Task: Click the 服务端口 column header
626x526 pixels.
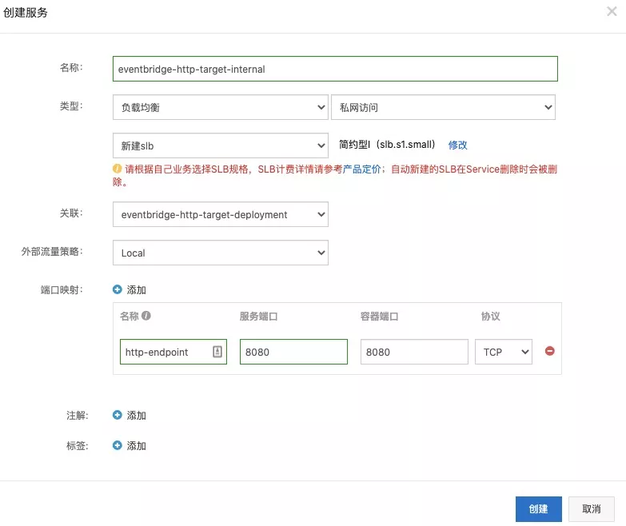Action: tap(259, 316)
